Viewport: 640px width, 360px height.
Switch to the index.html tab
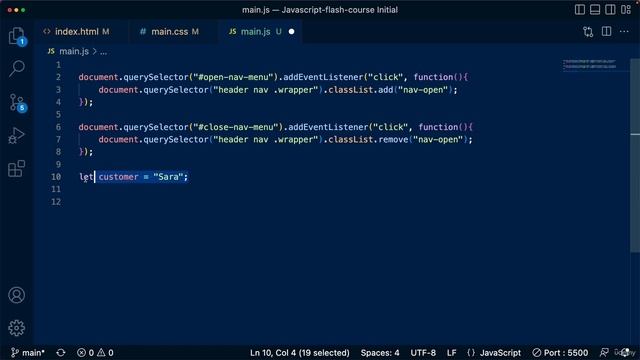pyautogui.click(x=76, y=31)
